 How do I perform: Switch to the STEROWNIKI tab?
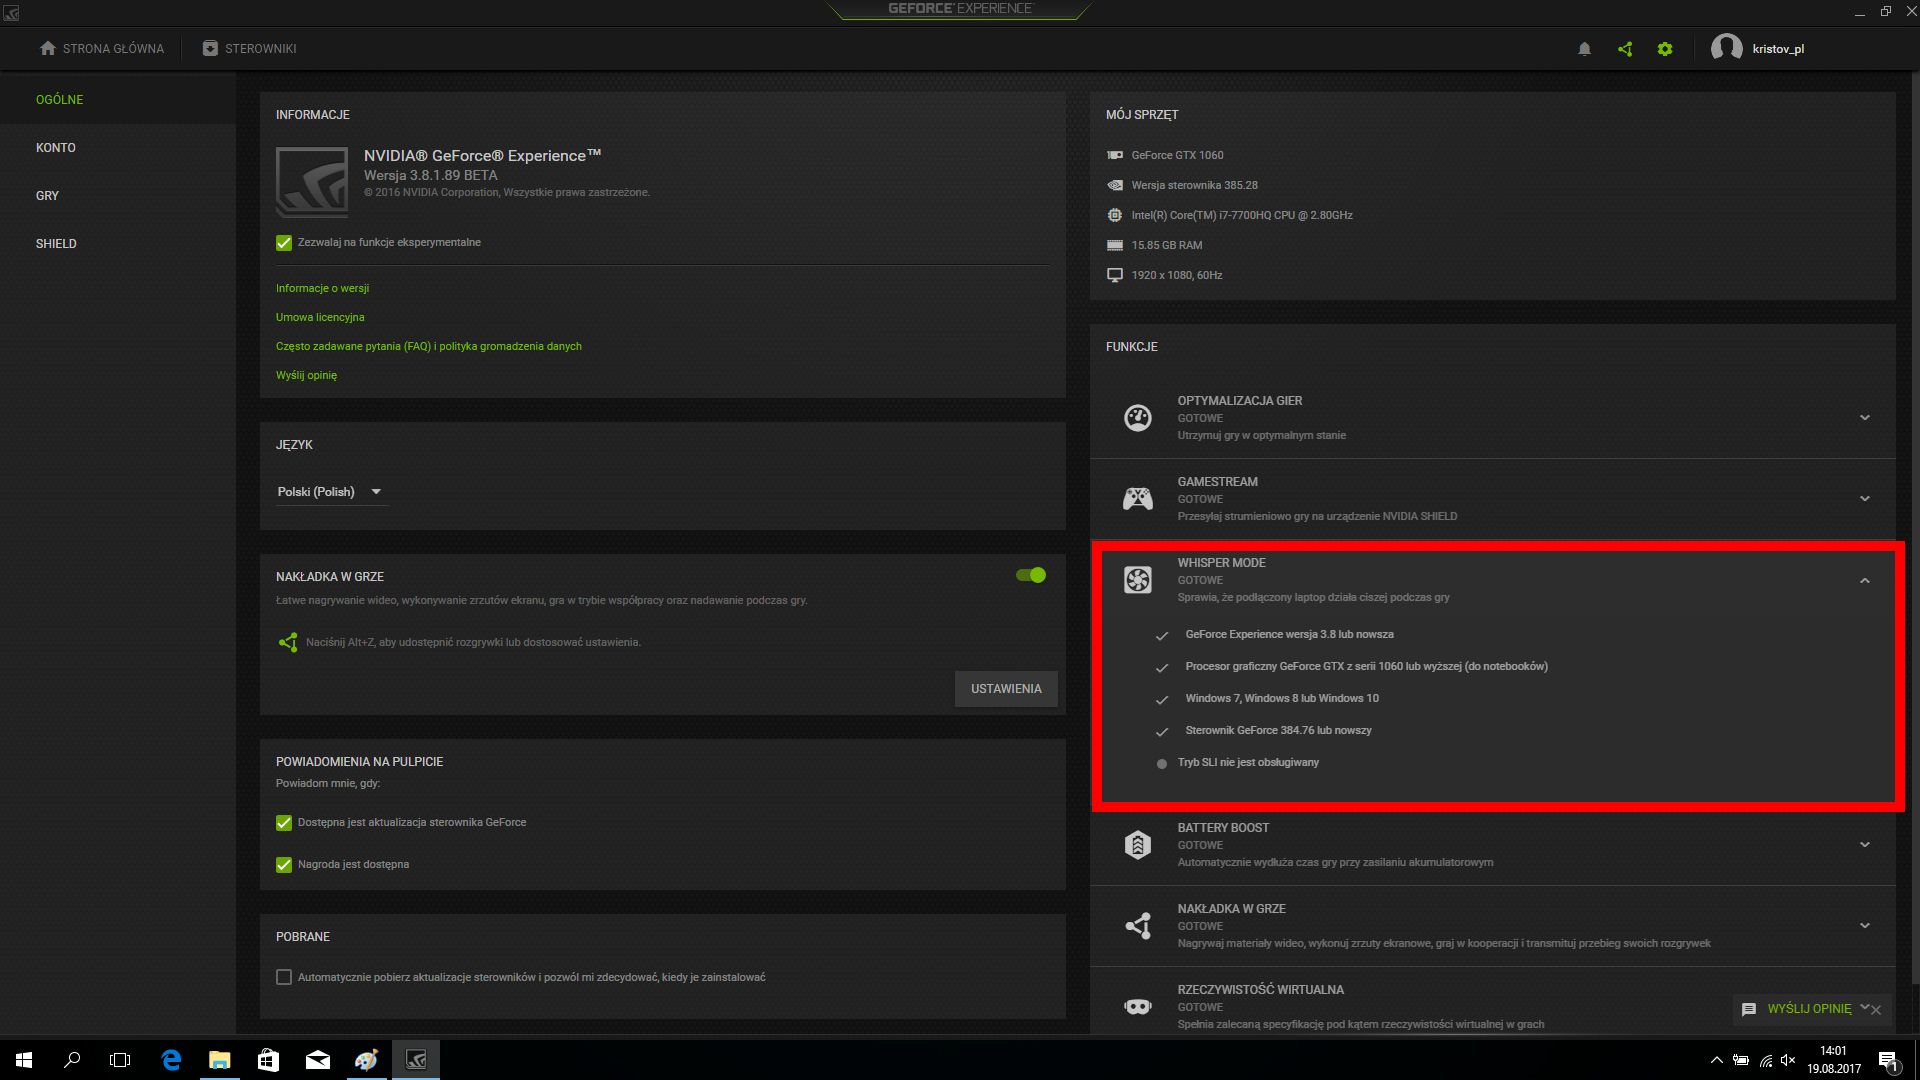248,48
